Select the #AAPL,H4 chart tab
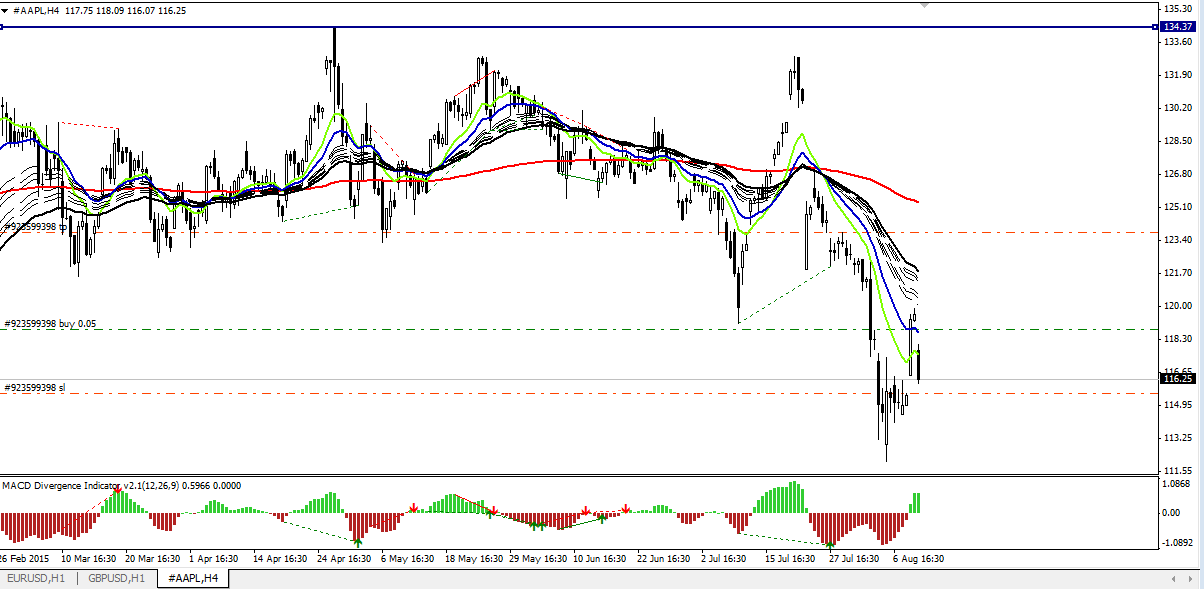 tap(192, 578)
